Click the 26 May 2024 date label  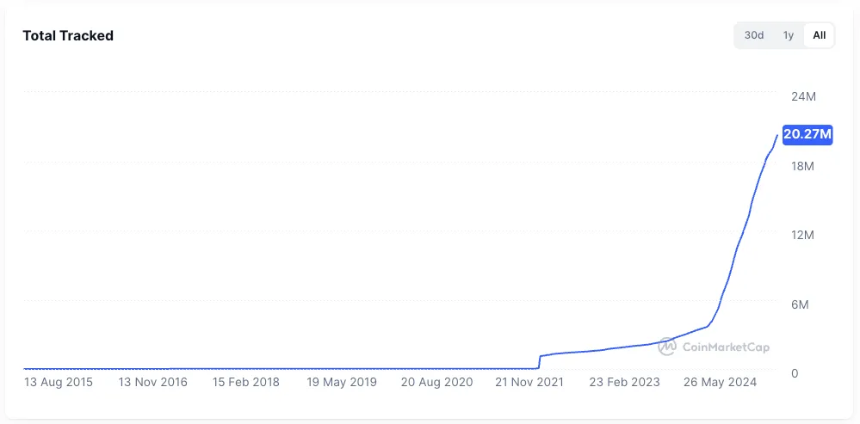click(719, 382)
